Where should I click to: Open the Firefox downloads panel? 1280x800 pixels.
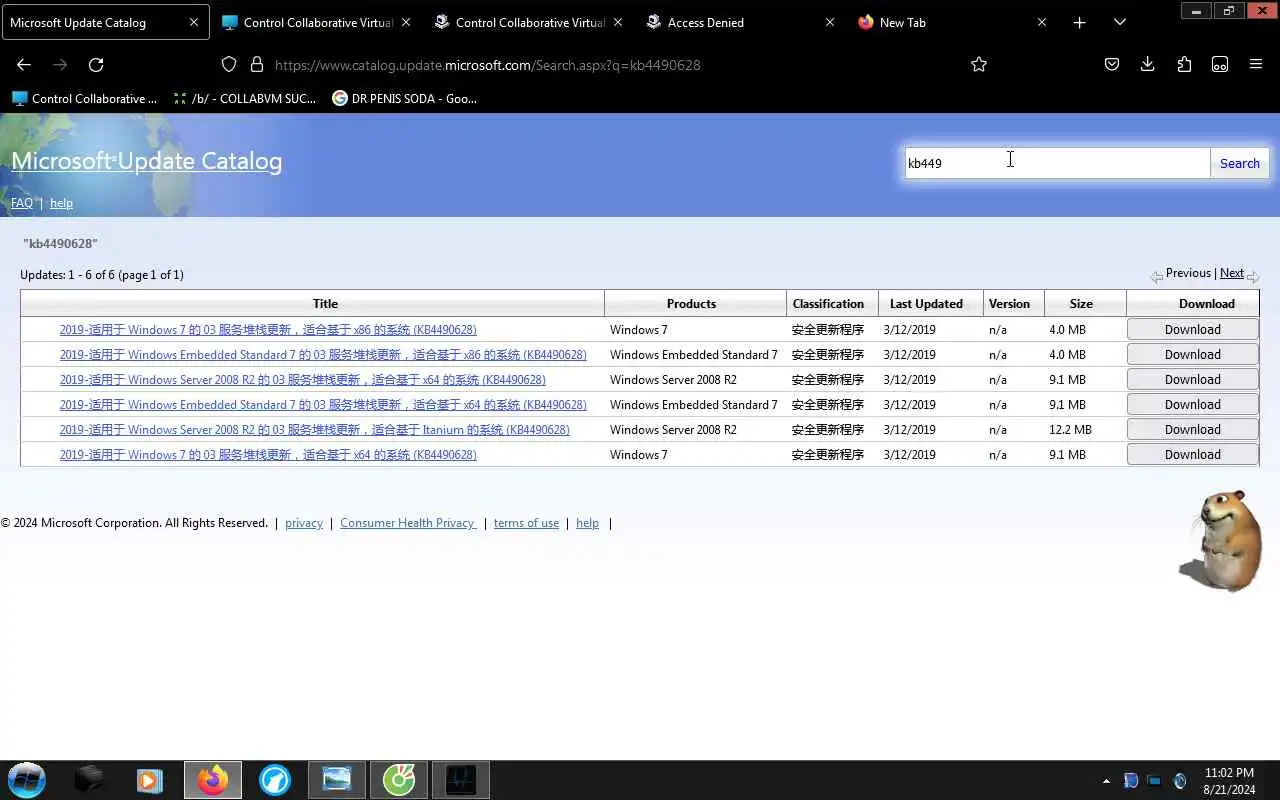[1148, 64]
